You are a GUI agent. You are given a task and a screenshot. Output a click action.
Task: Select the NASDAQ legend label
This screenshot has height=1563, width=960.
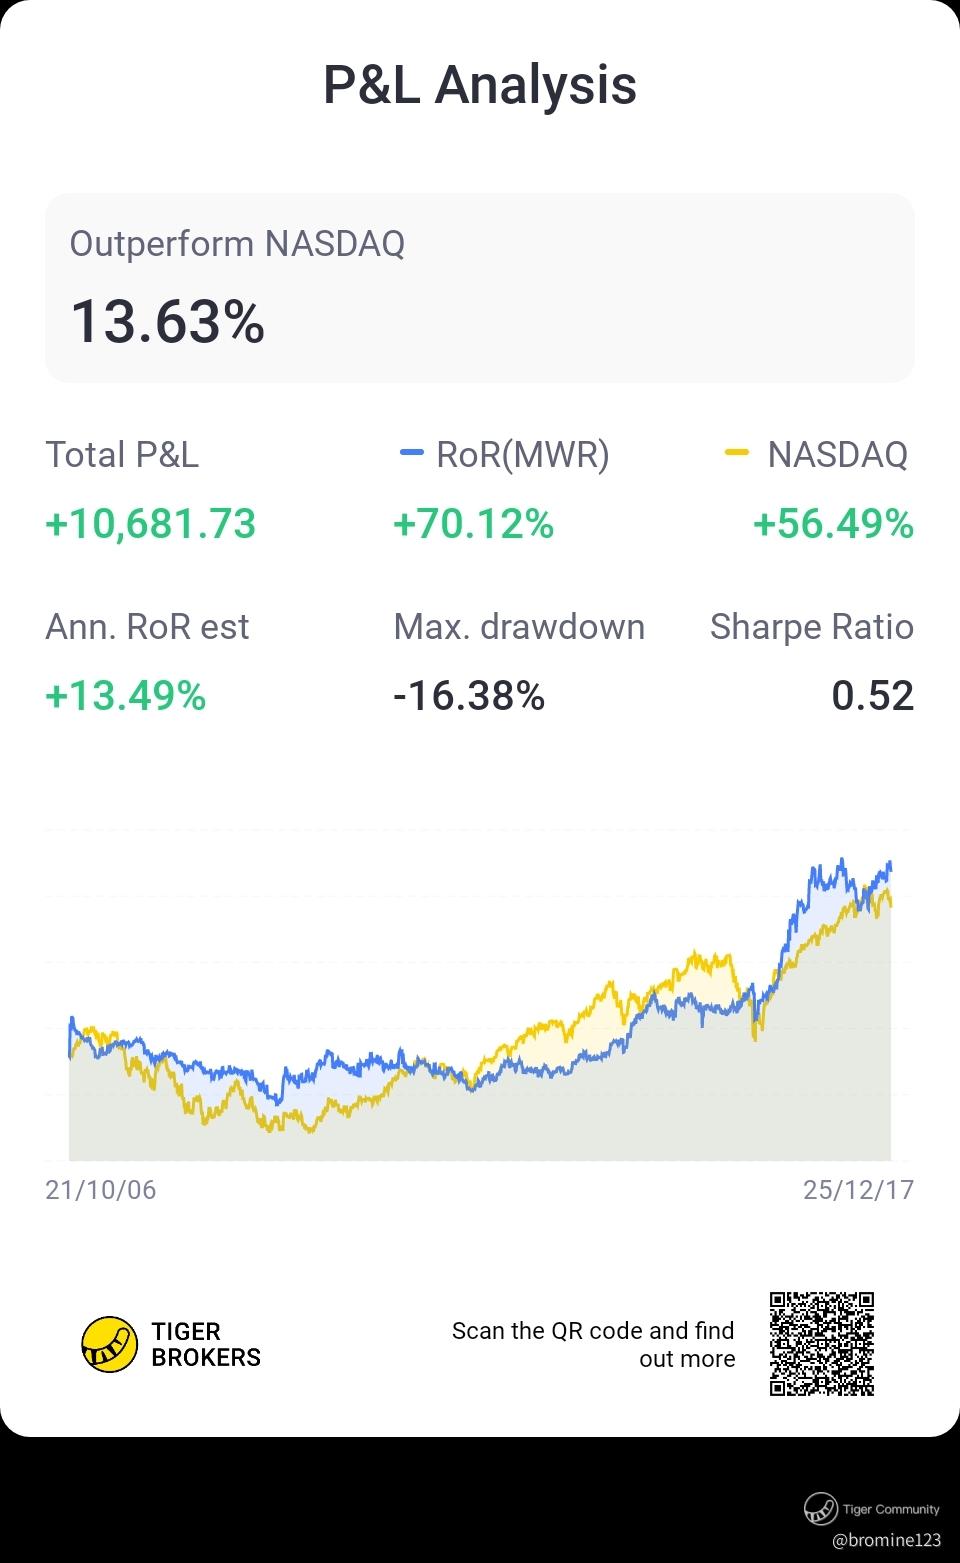pyautogui.click(x=837, y=455)
